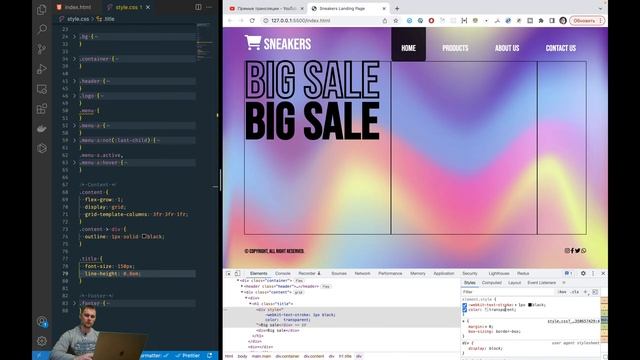The height and width of the screenshot is (360, 640).
Task: Click the Facebook icon in the footer
Action: point(572,251)
